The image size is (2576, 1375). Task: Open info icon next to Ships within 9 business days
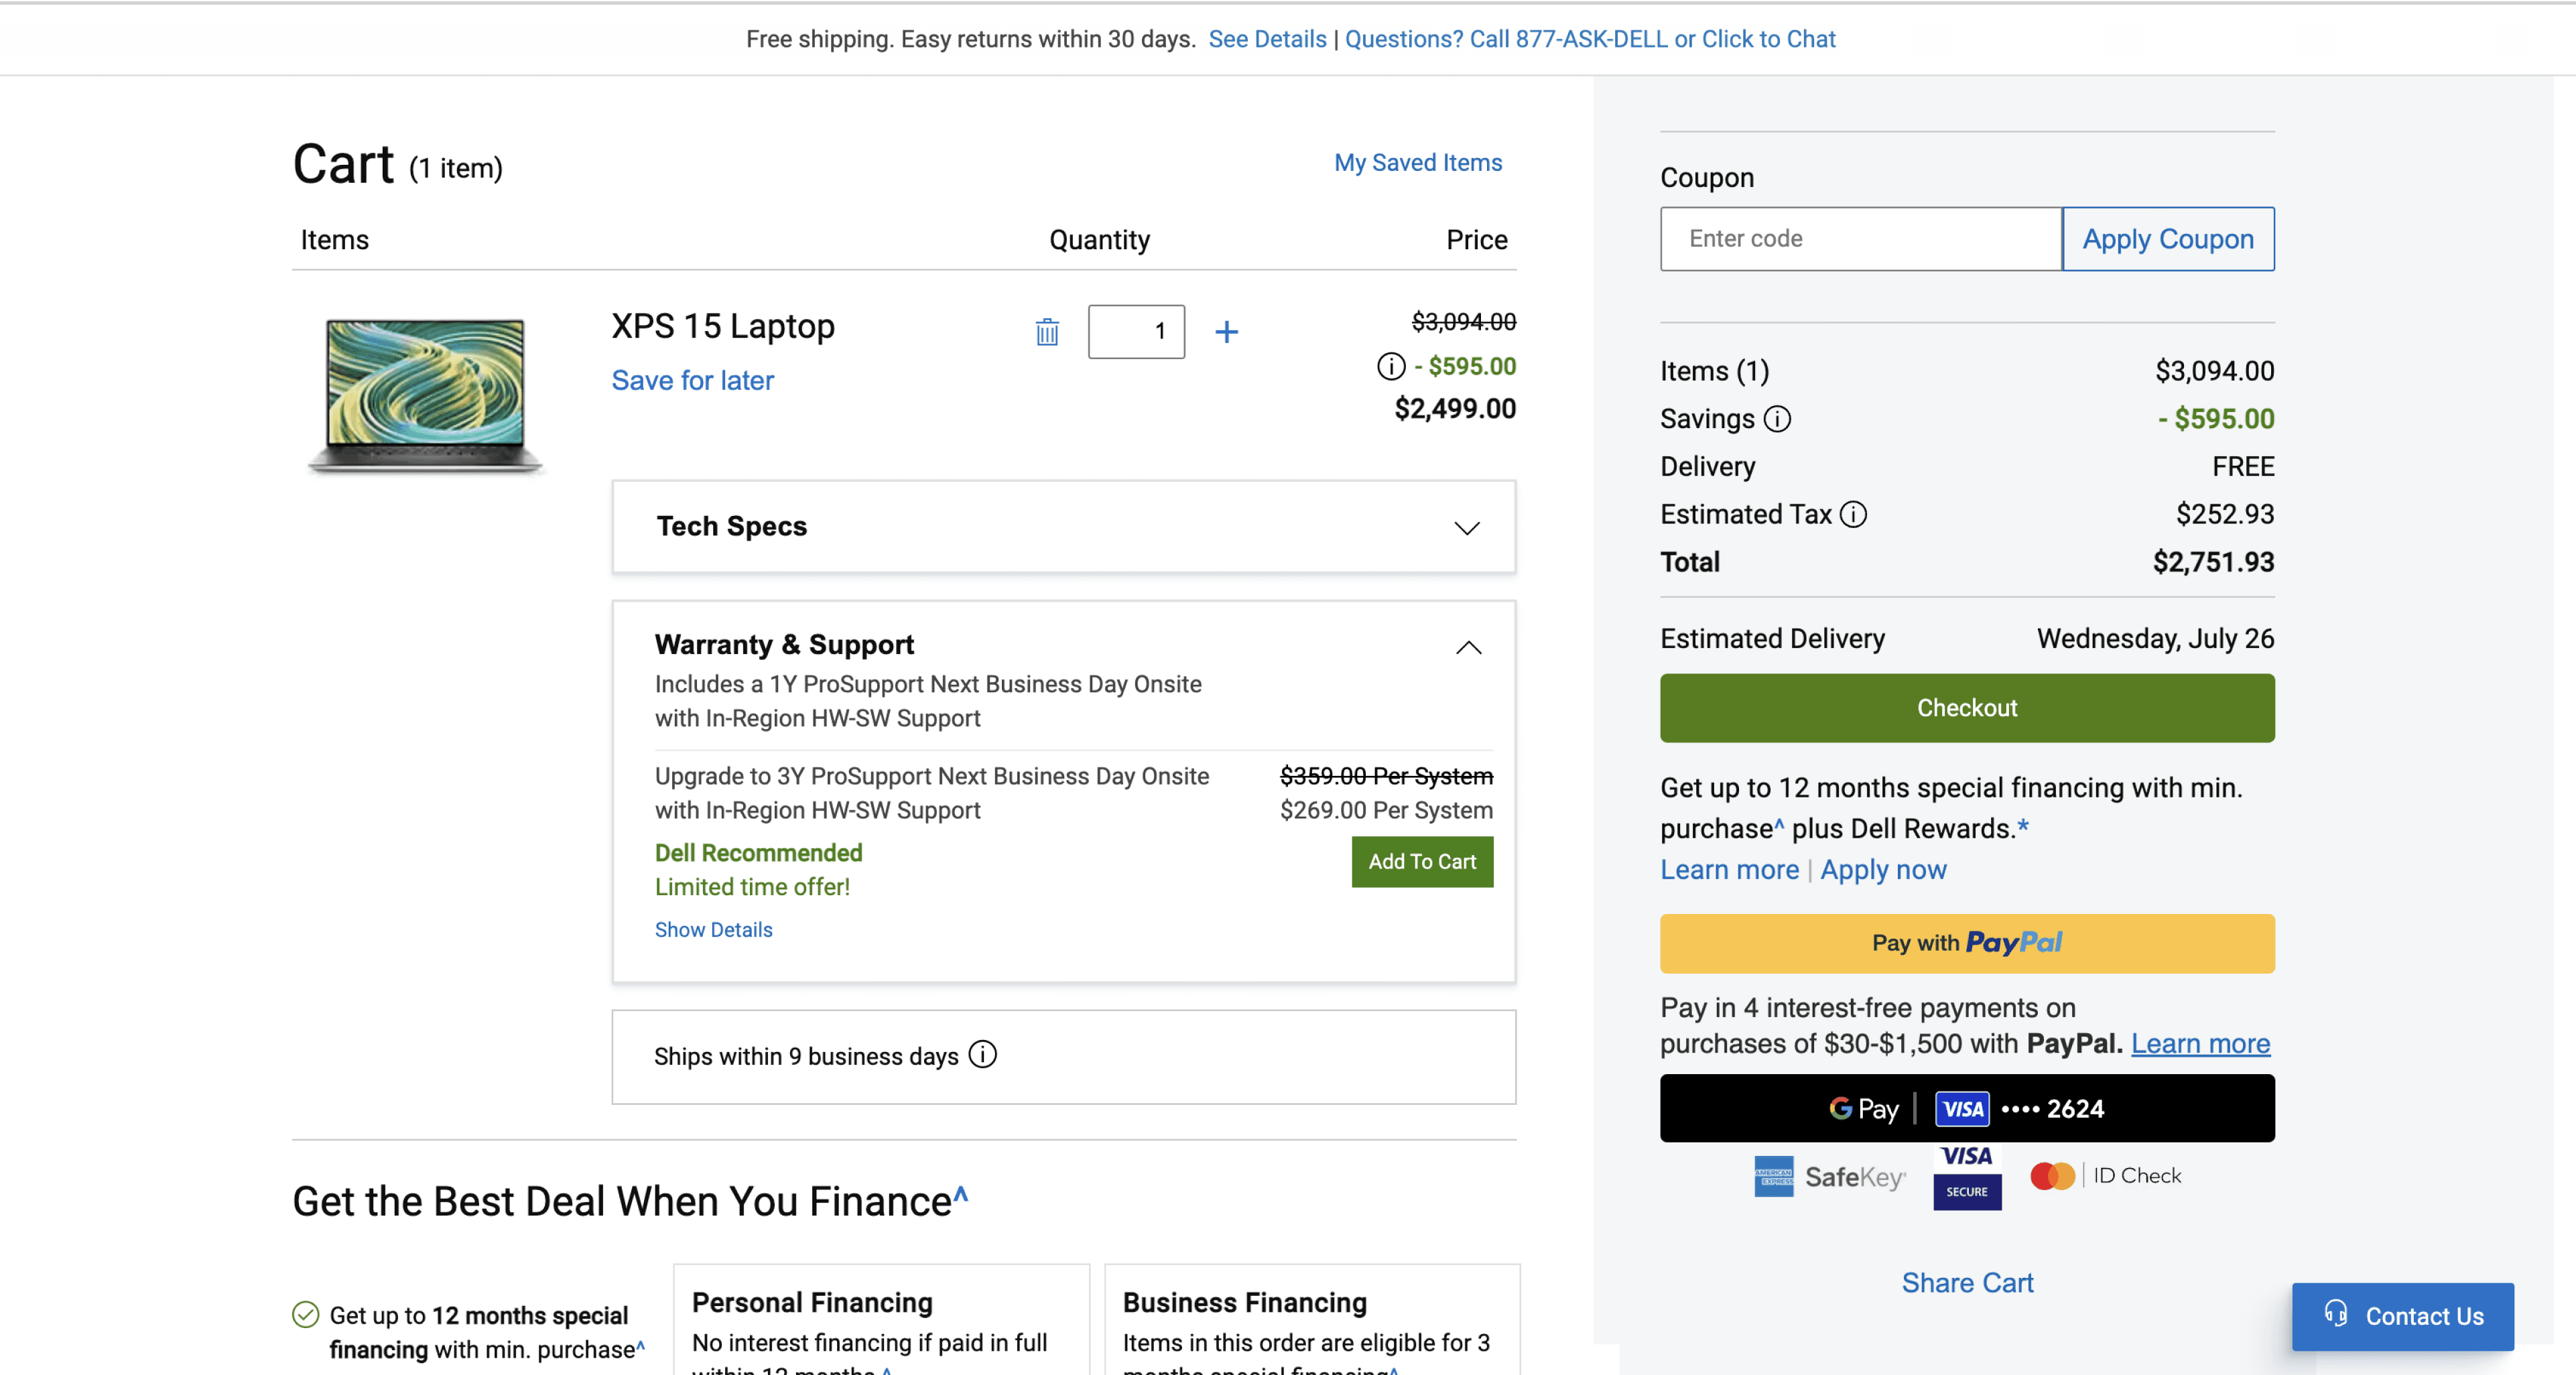click(x=983, y=1055)
